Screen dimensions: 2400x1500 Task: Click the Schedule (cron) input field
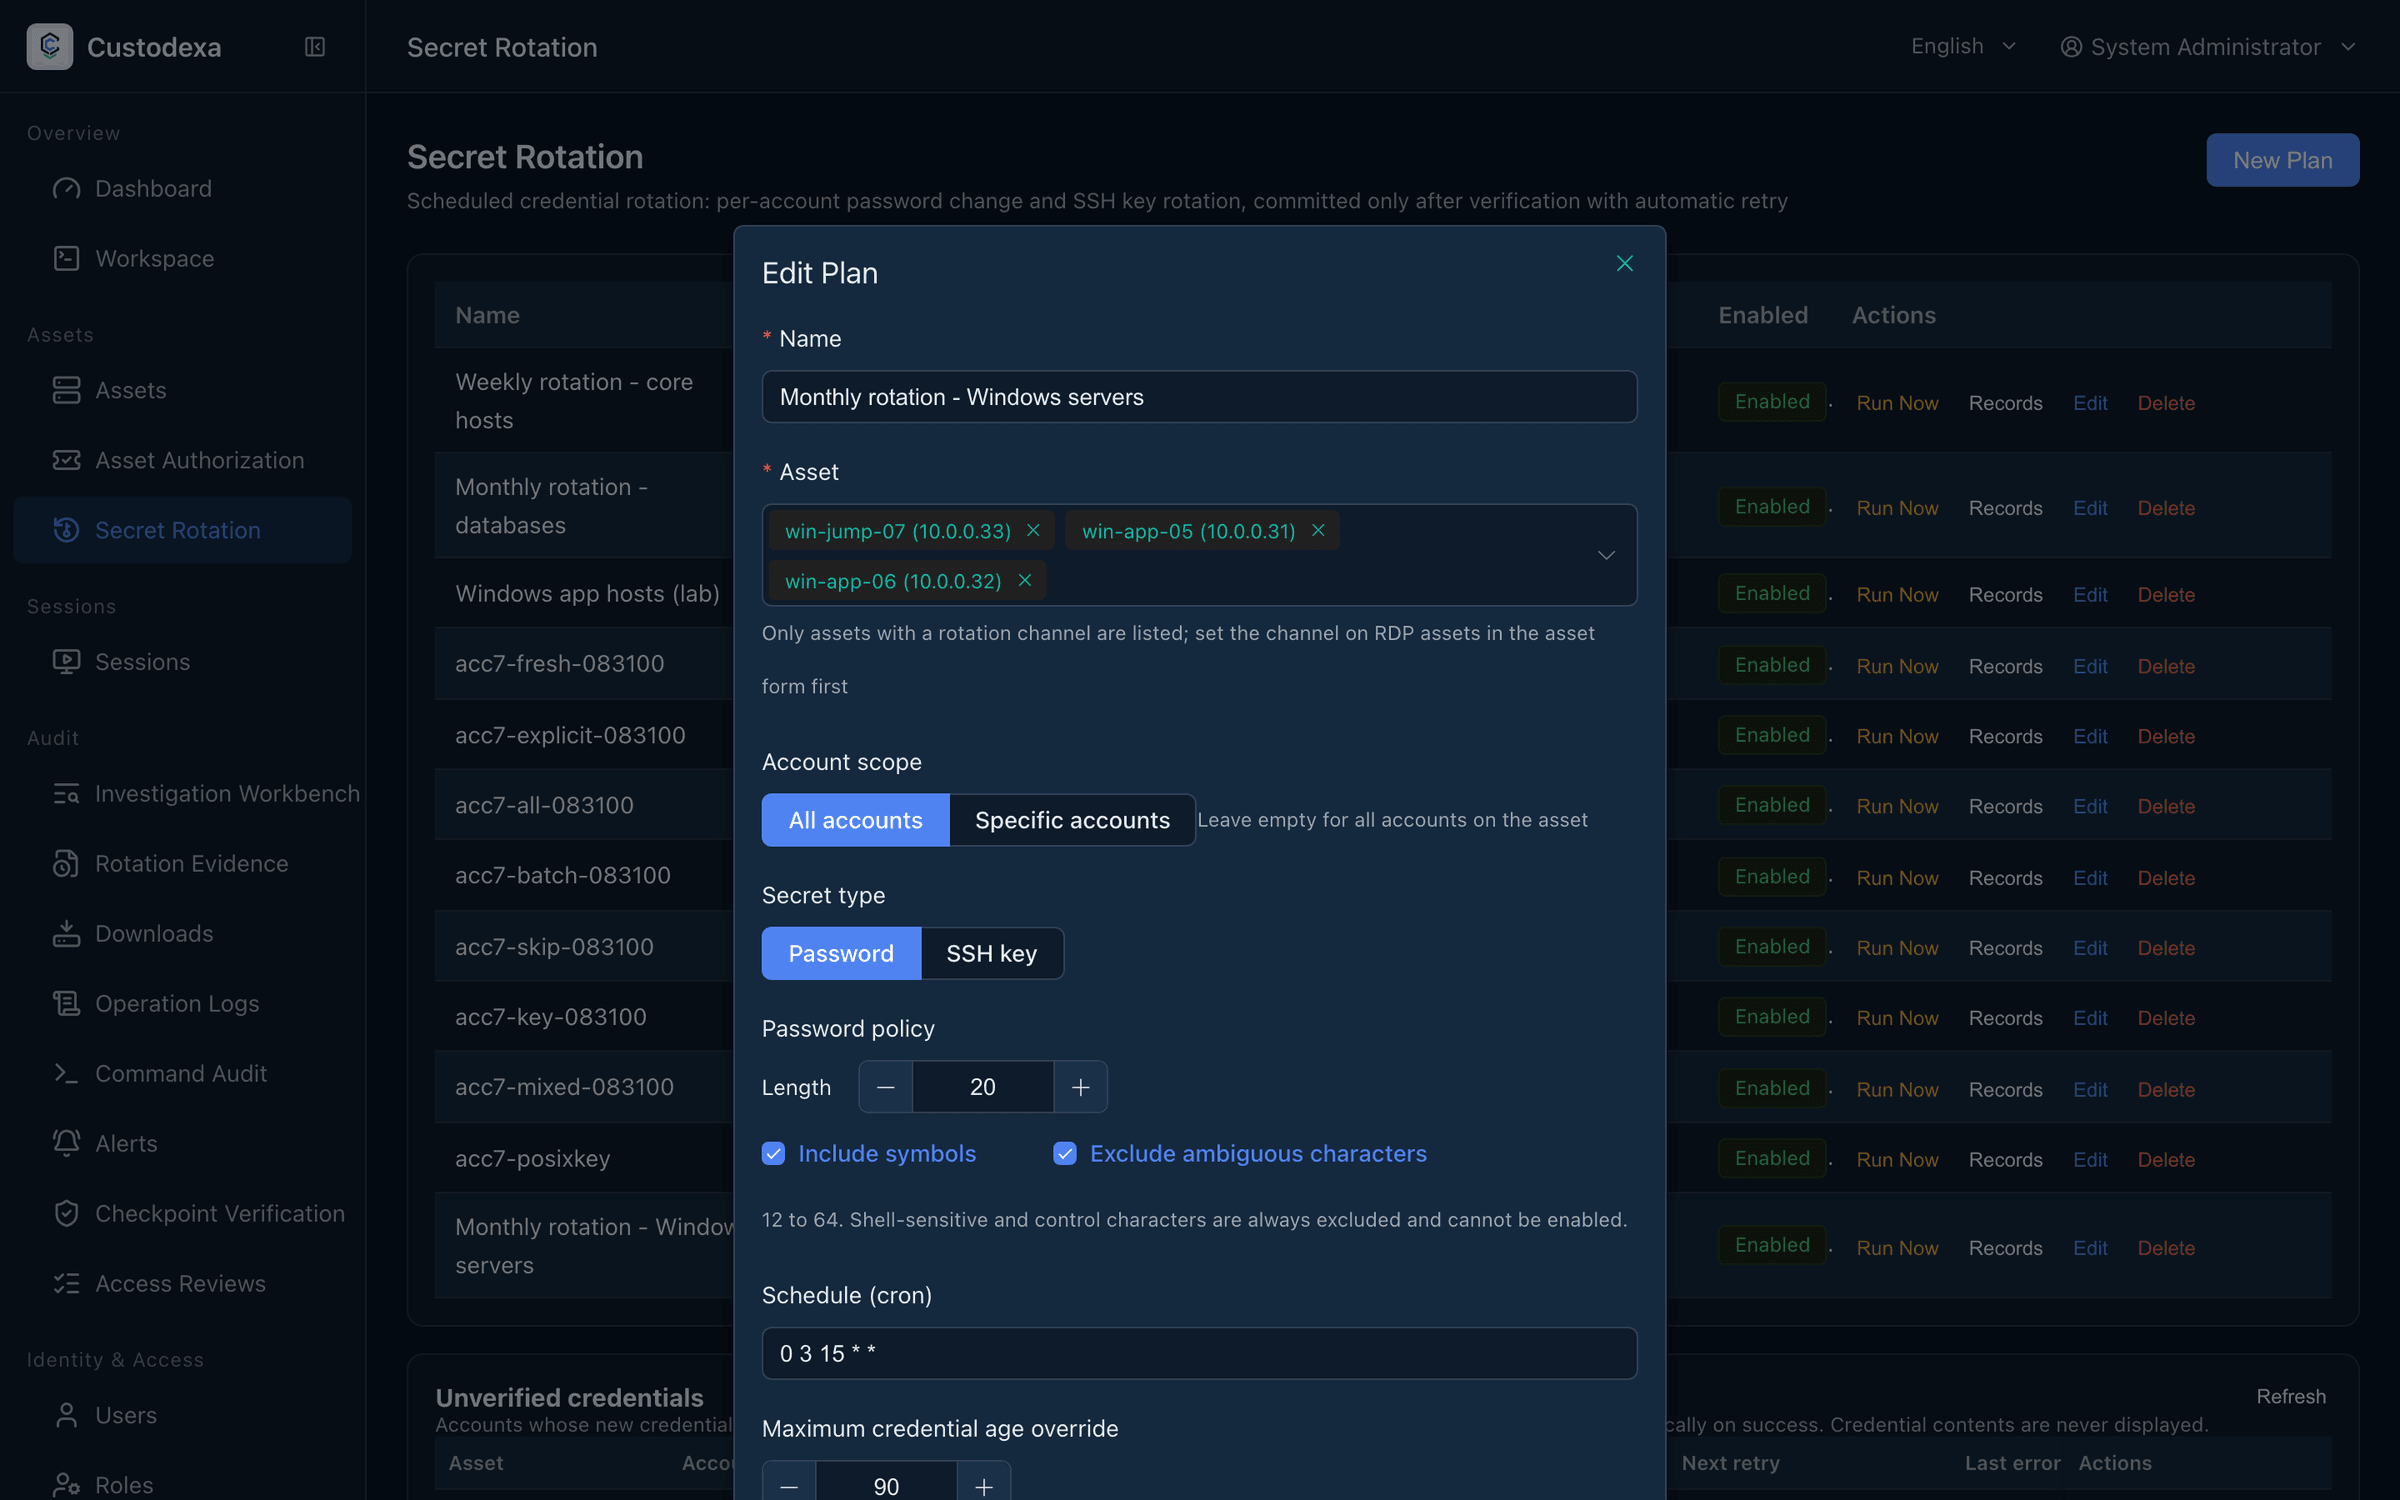coord(1199,1353)
